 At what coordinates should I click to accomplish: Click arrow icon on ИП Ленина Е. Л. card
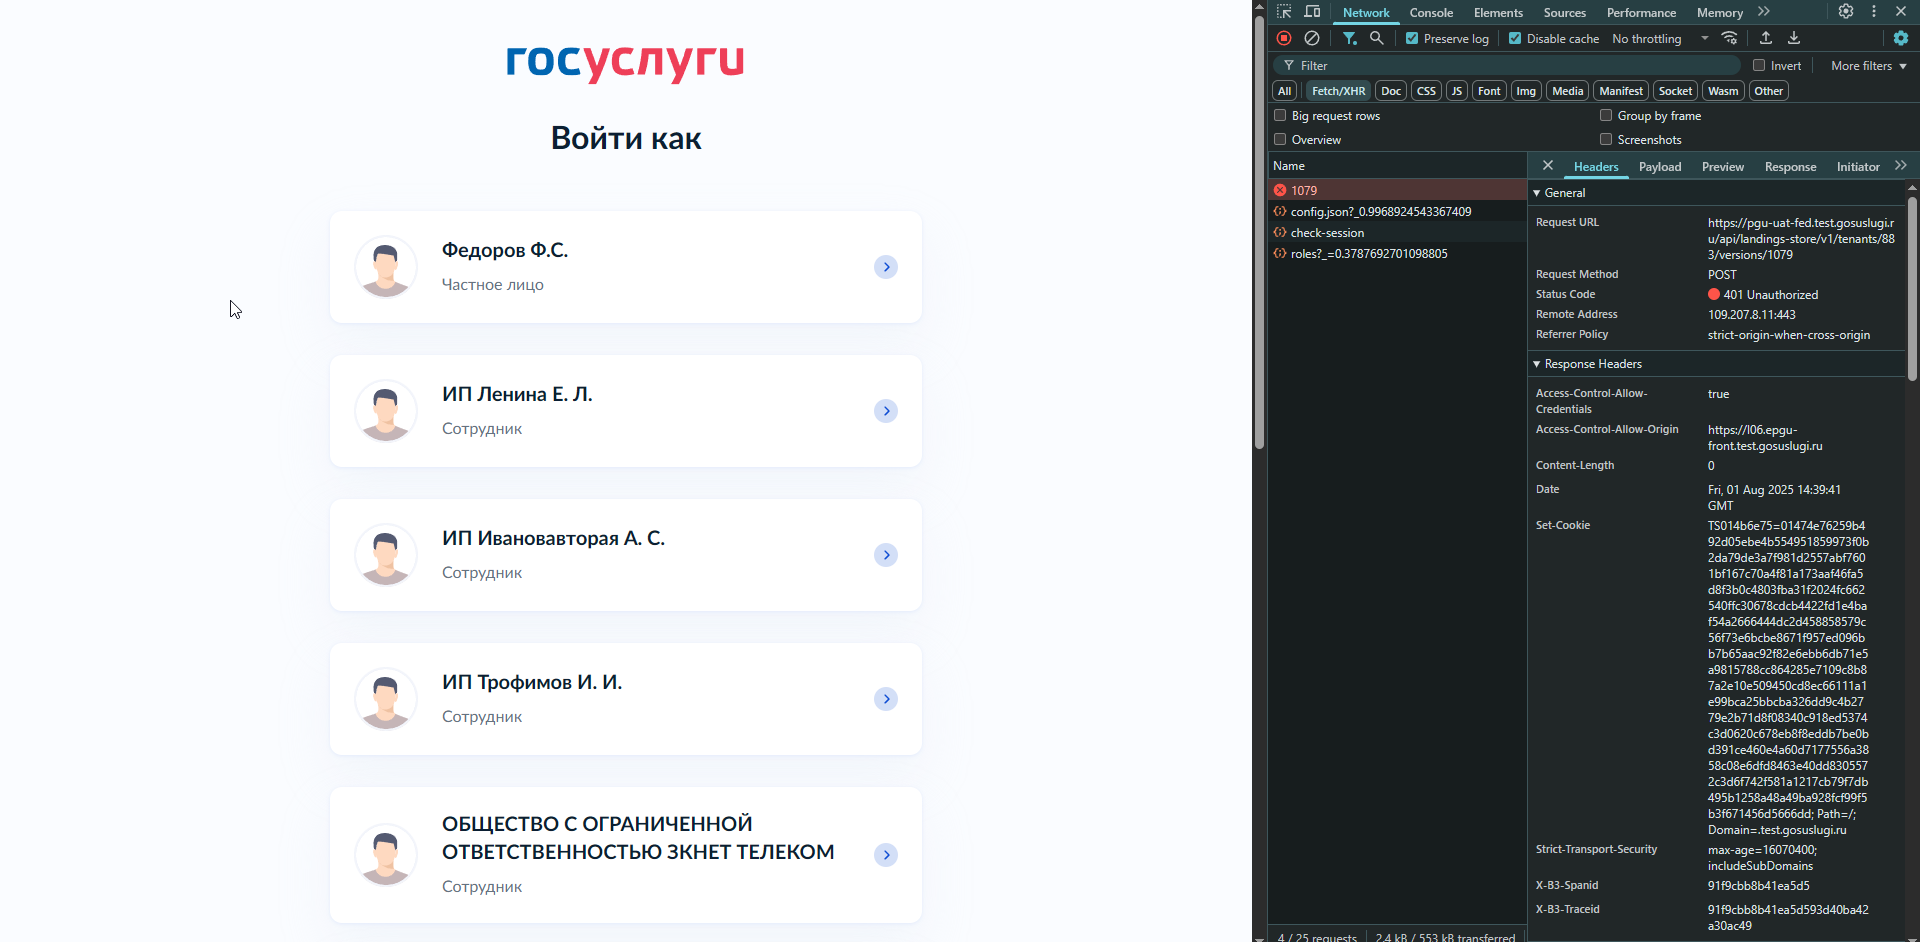[886, 411]
